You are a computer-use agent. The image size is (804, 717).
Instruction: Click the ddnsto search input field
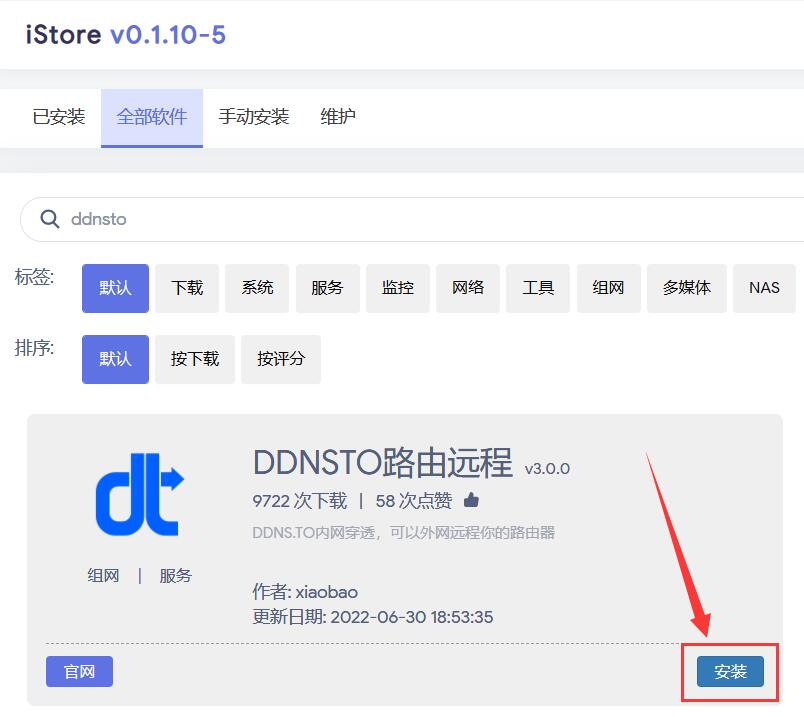400,219
